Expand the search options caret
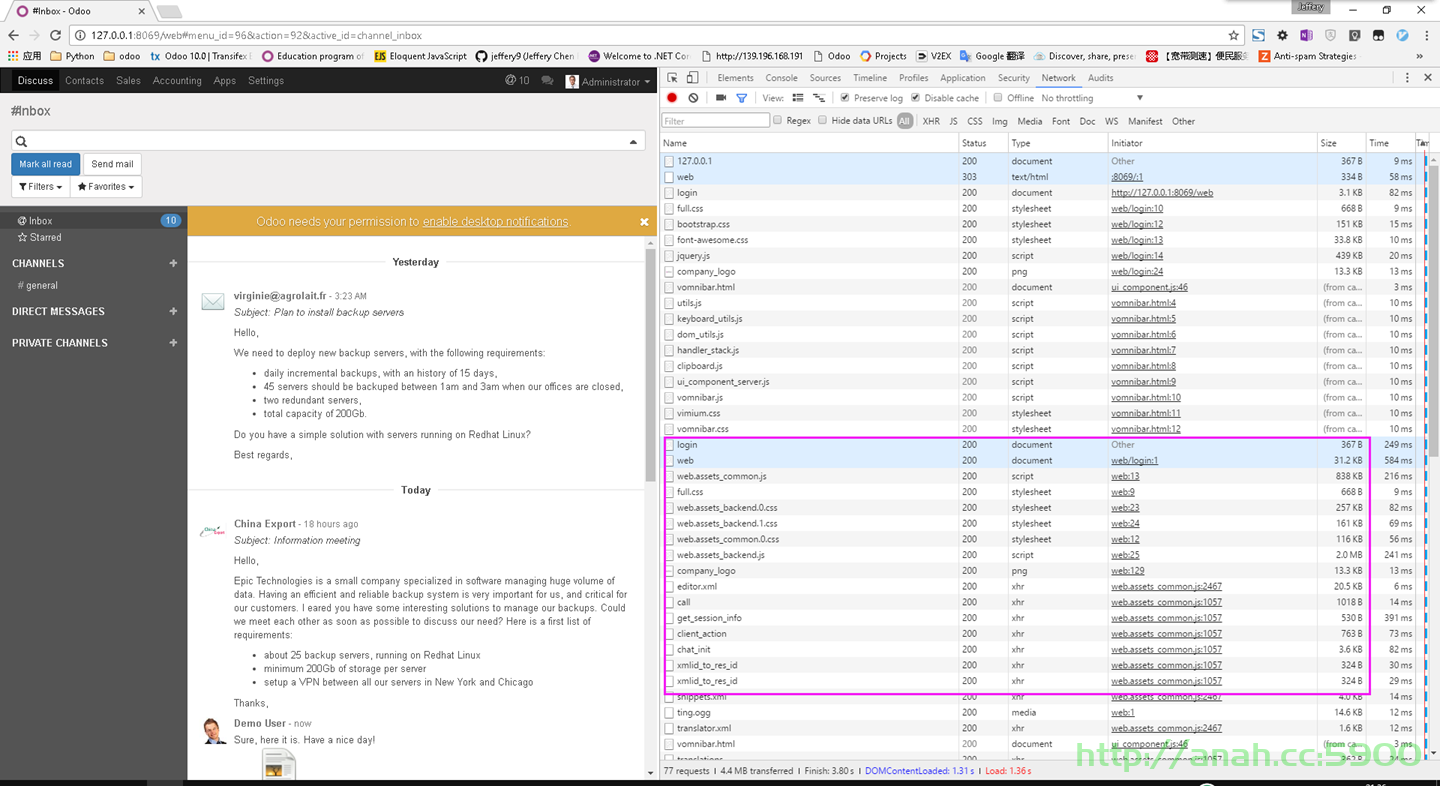Screen dimensions: 1440x786 633,143
